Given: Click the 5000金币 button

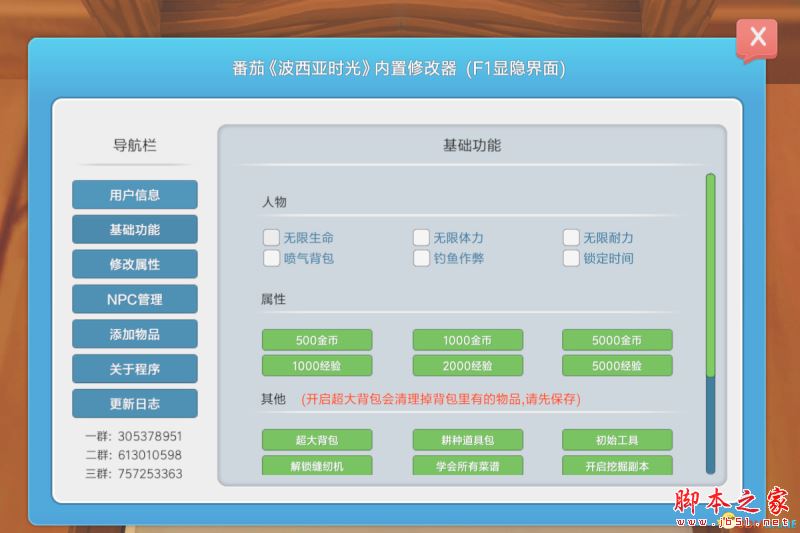Looking at the screenshot, I should click(617, 340).
